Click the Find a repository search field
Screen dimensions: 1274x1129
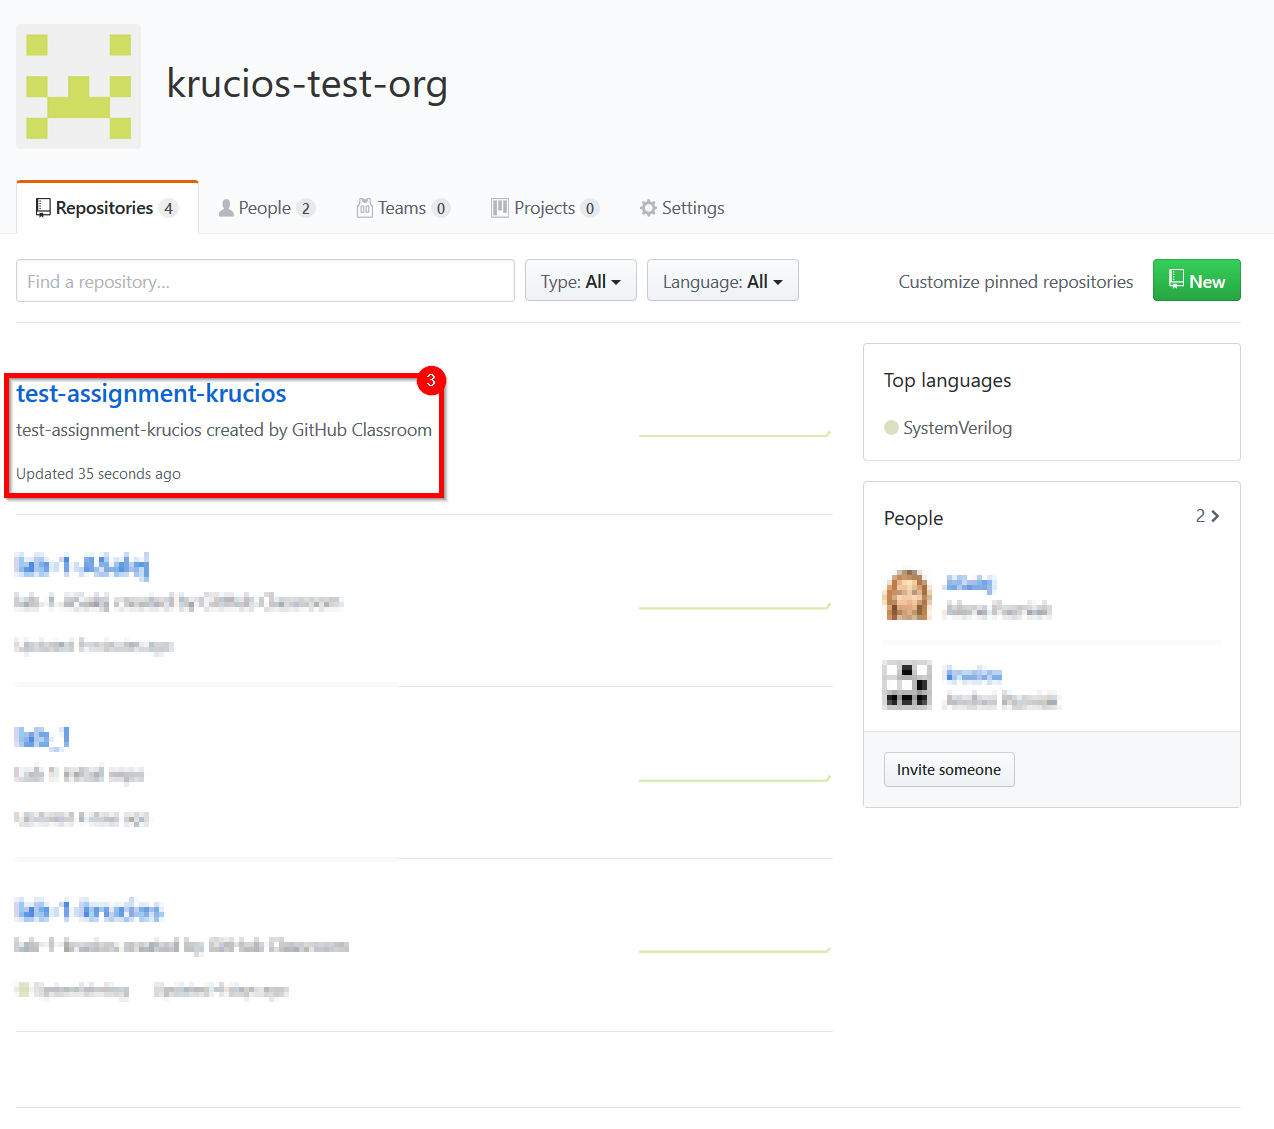(x=265, y=281)
